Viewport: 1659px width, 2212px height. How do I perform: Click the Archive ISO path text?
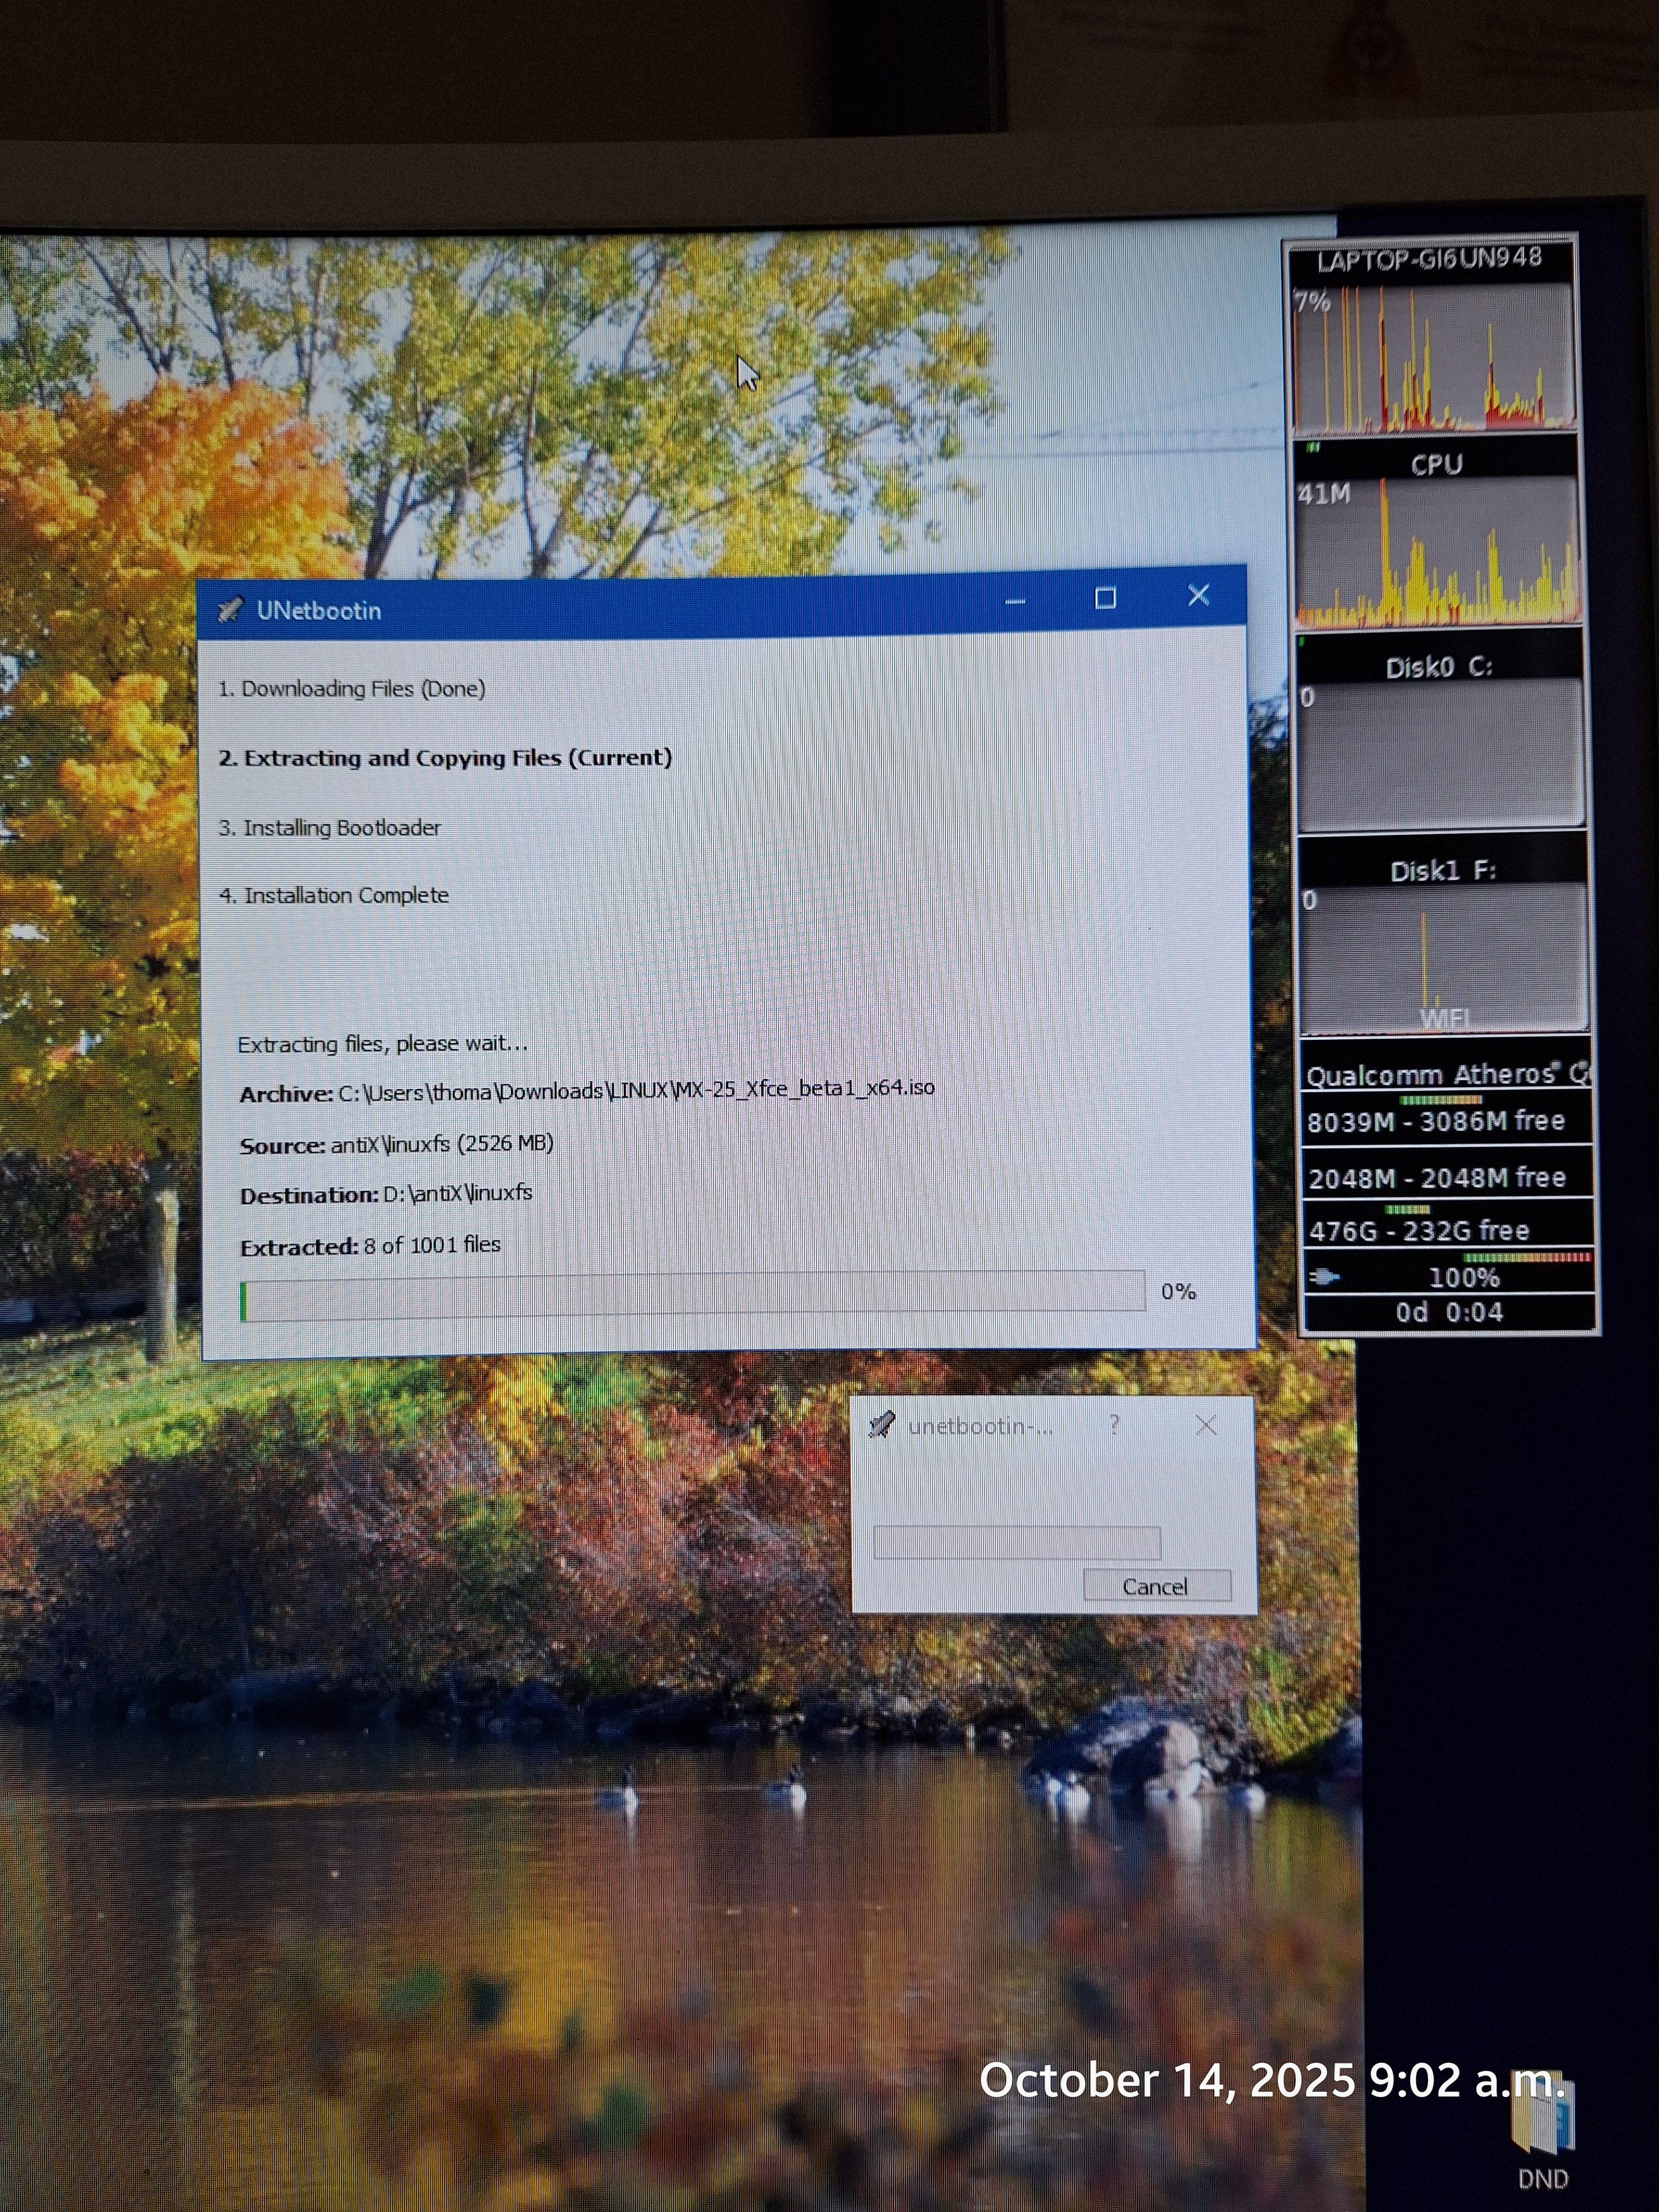pyautogui.click(x=636, y=1089)
